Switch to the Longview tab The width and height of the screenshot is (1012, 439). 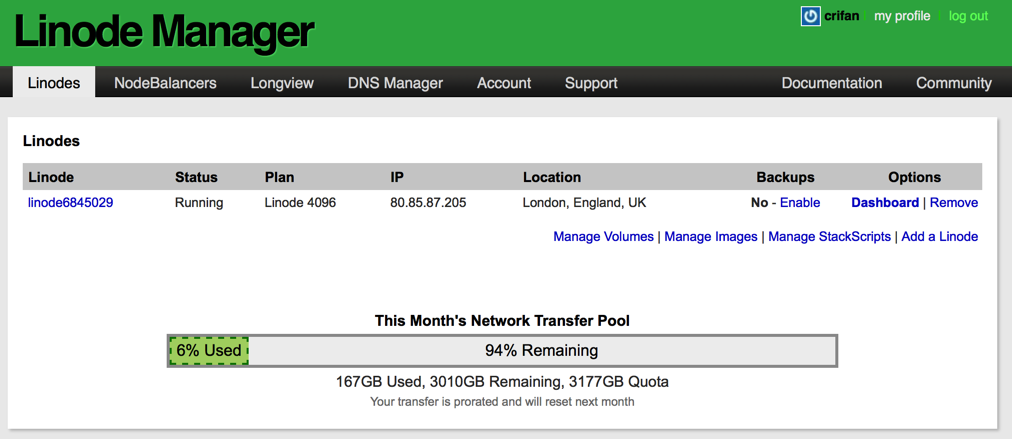282,83
